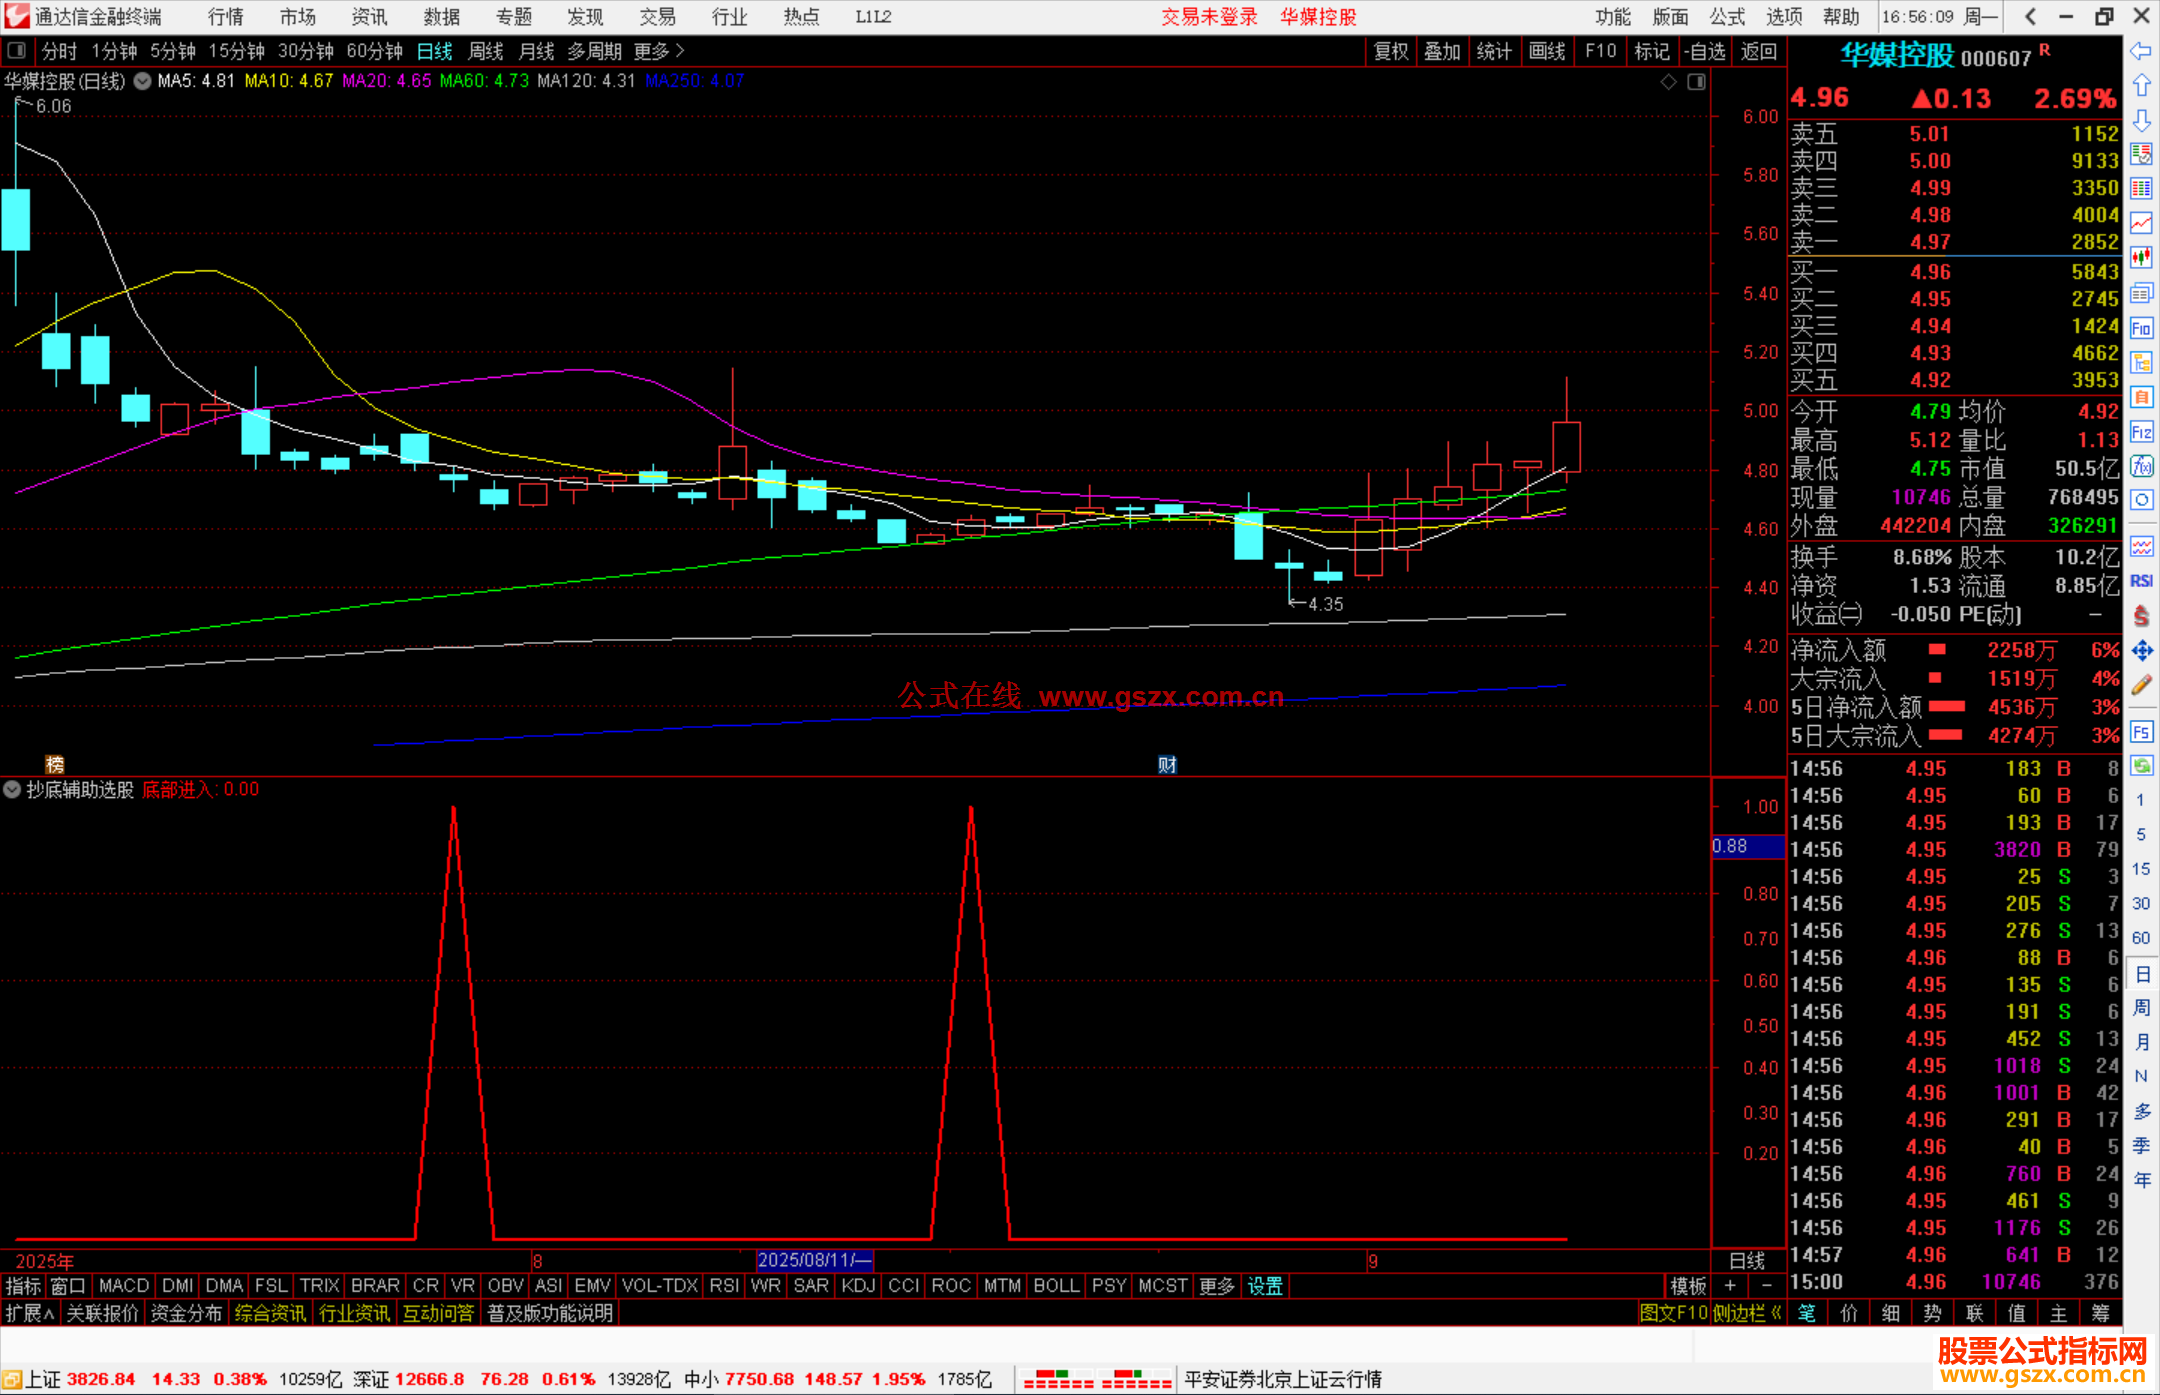Image resolution: width=2160 pixels, height=1395 pixels.
Task: Toggle the left panel icon before 分时
Action: pyautogui.click(x=16, y=50)
